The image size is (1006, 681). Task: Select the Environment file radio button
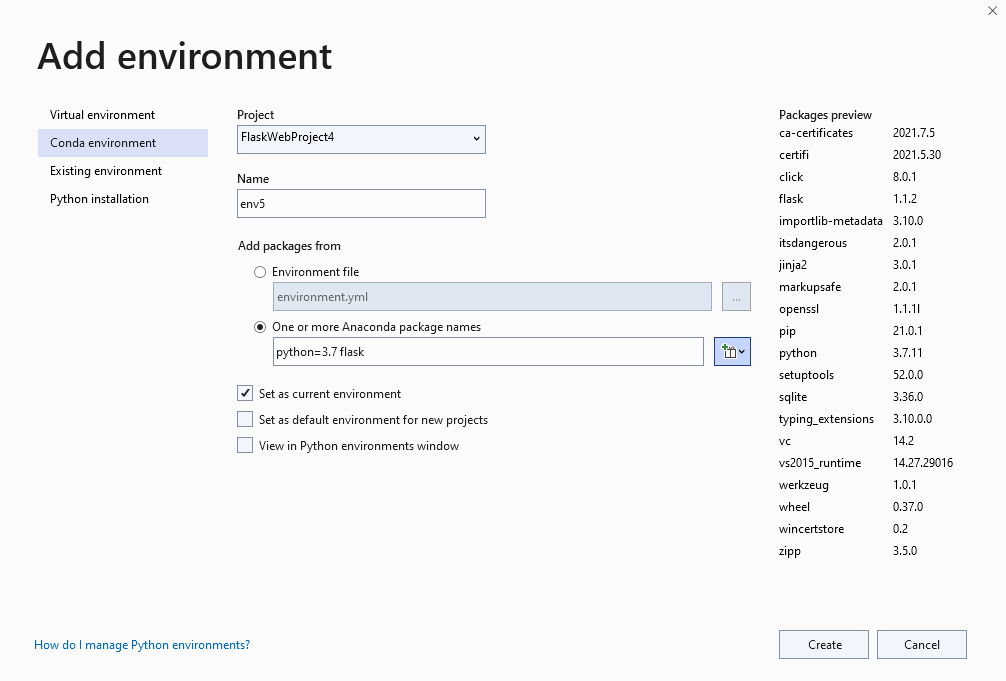[260, 271]
